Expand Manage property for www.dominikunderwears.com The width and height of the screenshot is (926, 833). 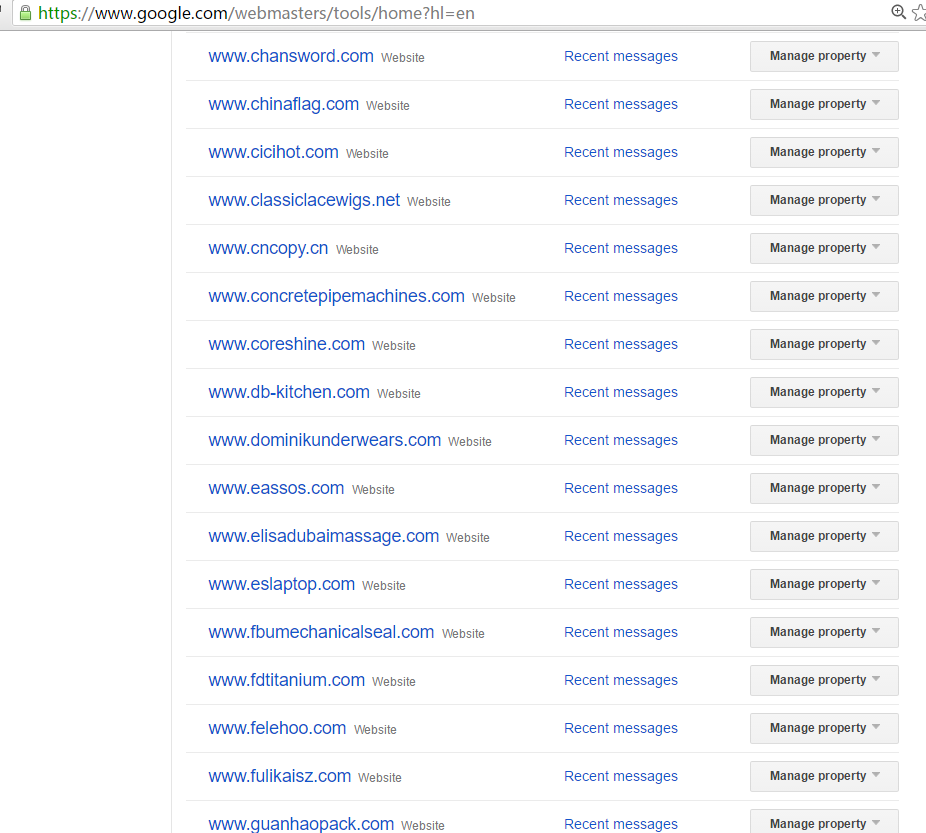(824, 440)
